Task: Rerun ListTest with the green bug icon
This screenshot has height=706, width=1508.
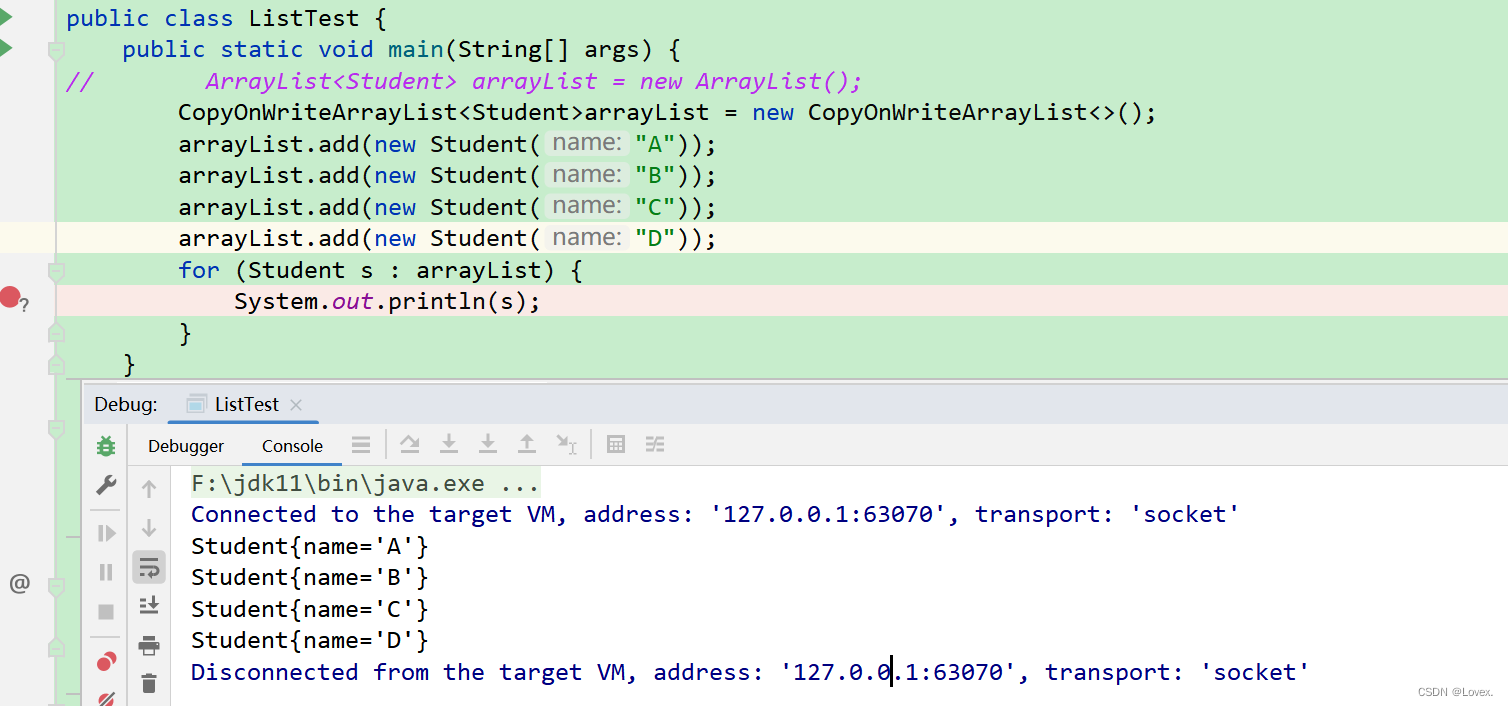Action: pyautogui.click(x=105, y=446)
